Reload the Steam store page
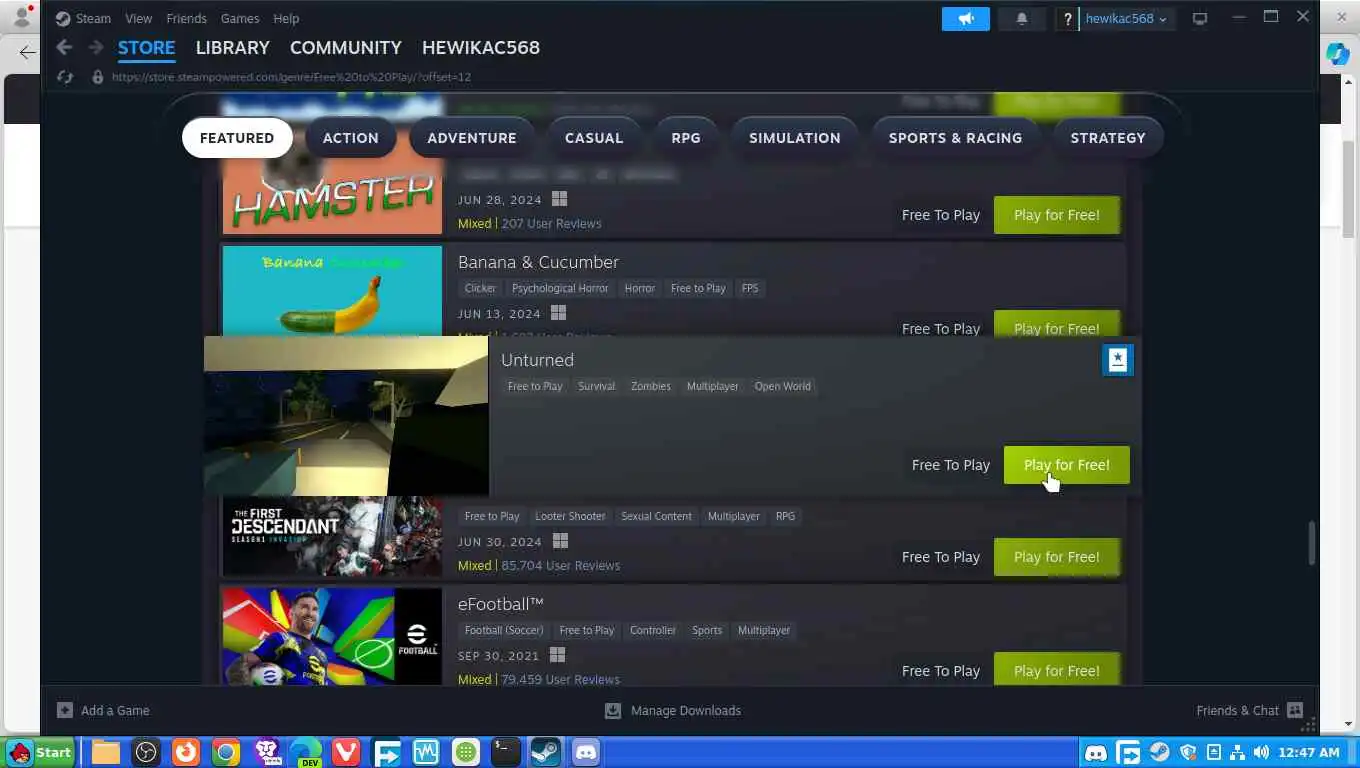The height and width of the screenshot is (768, 1360). point(65,76)
